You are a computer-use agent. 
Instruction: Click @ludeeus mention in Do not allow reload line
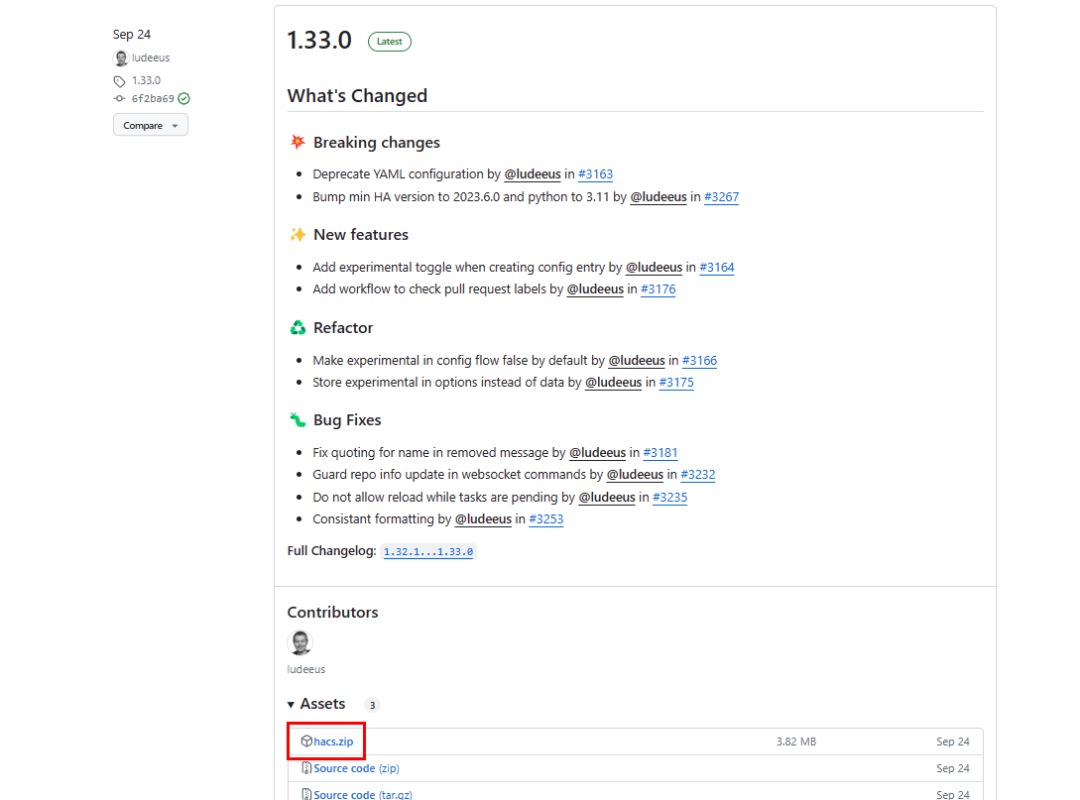click(607, 498)
